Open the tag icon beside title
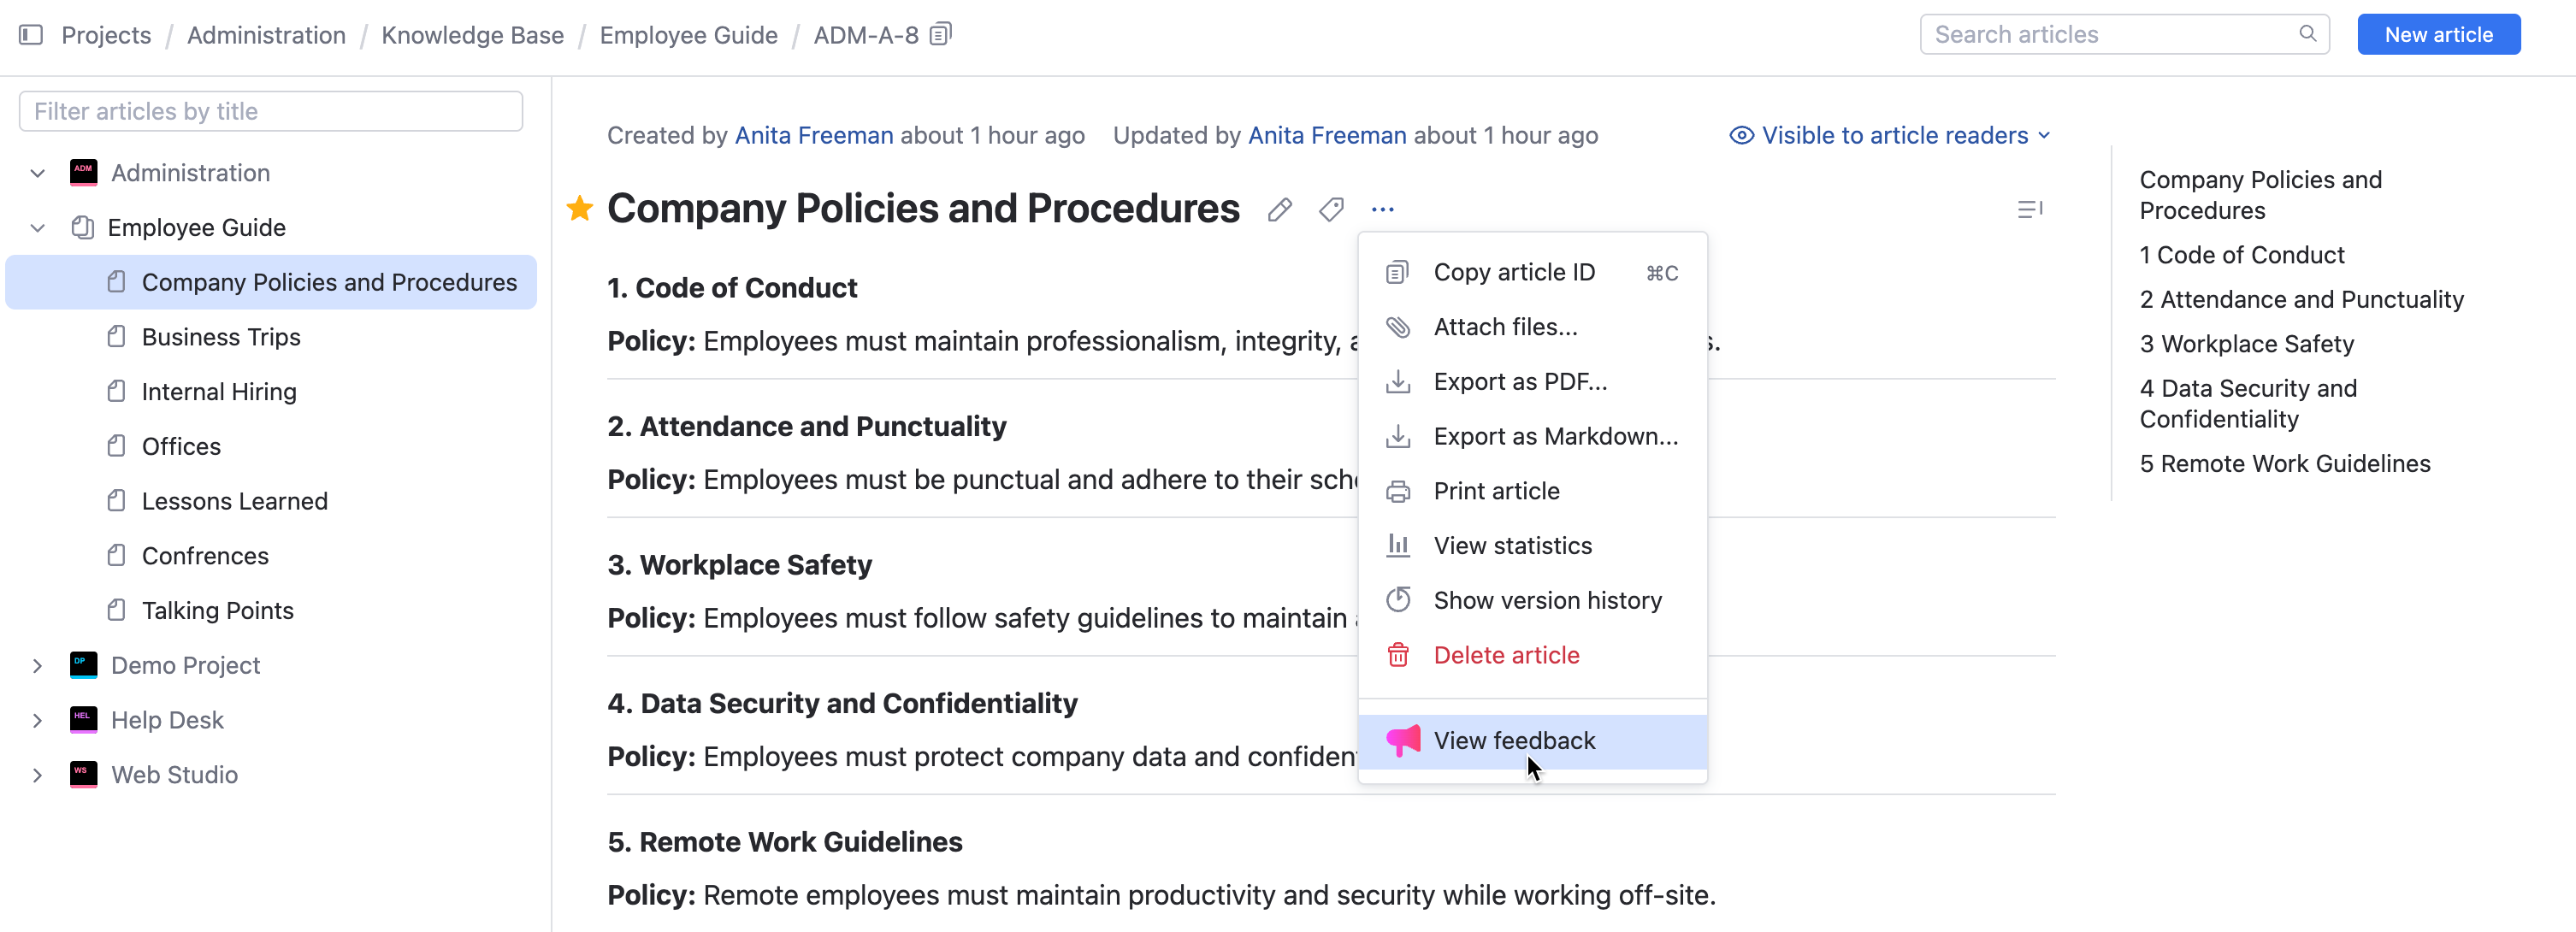Image resolution: width=2576 pixels, height=932 pixels. 1331,209
